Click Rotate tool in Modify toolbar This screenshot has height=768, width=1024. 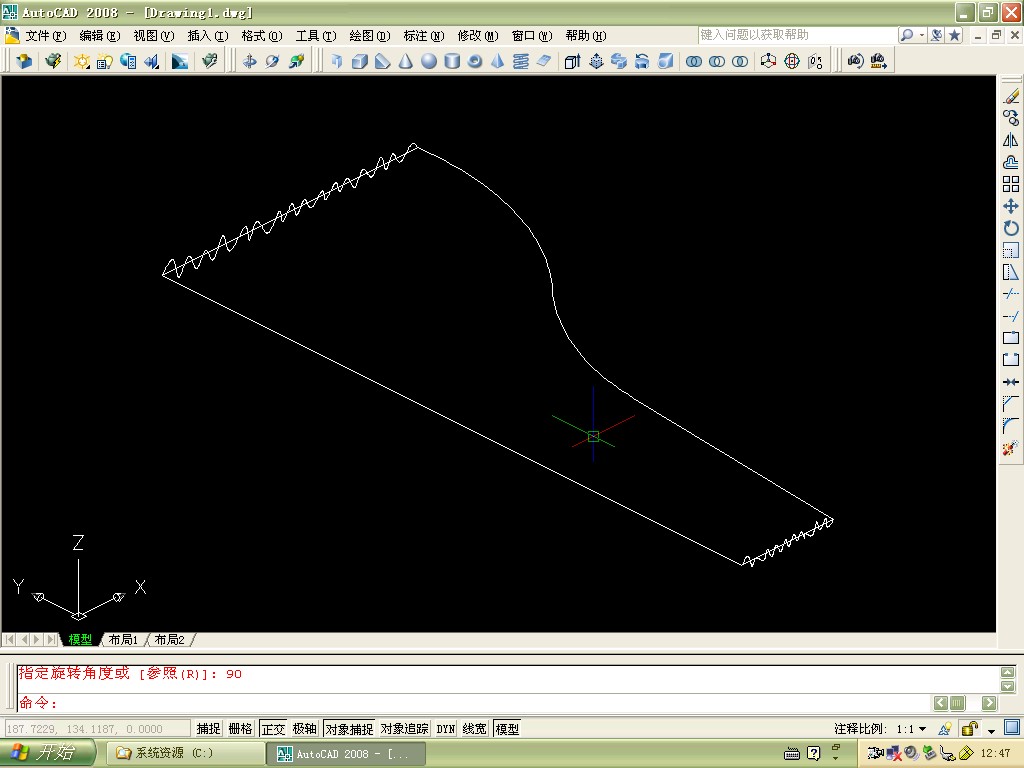click(x=1011, y=228)
